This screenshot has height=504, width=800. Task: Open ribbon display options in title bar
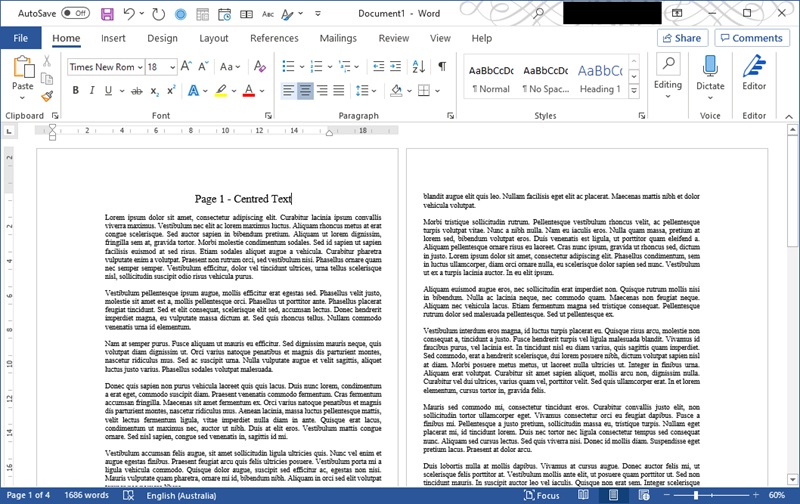[x=677, y=13]
